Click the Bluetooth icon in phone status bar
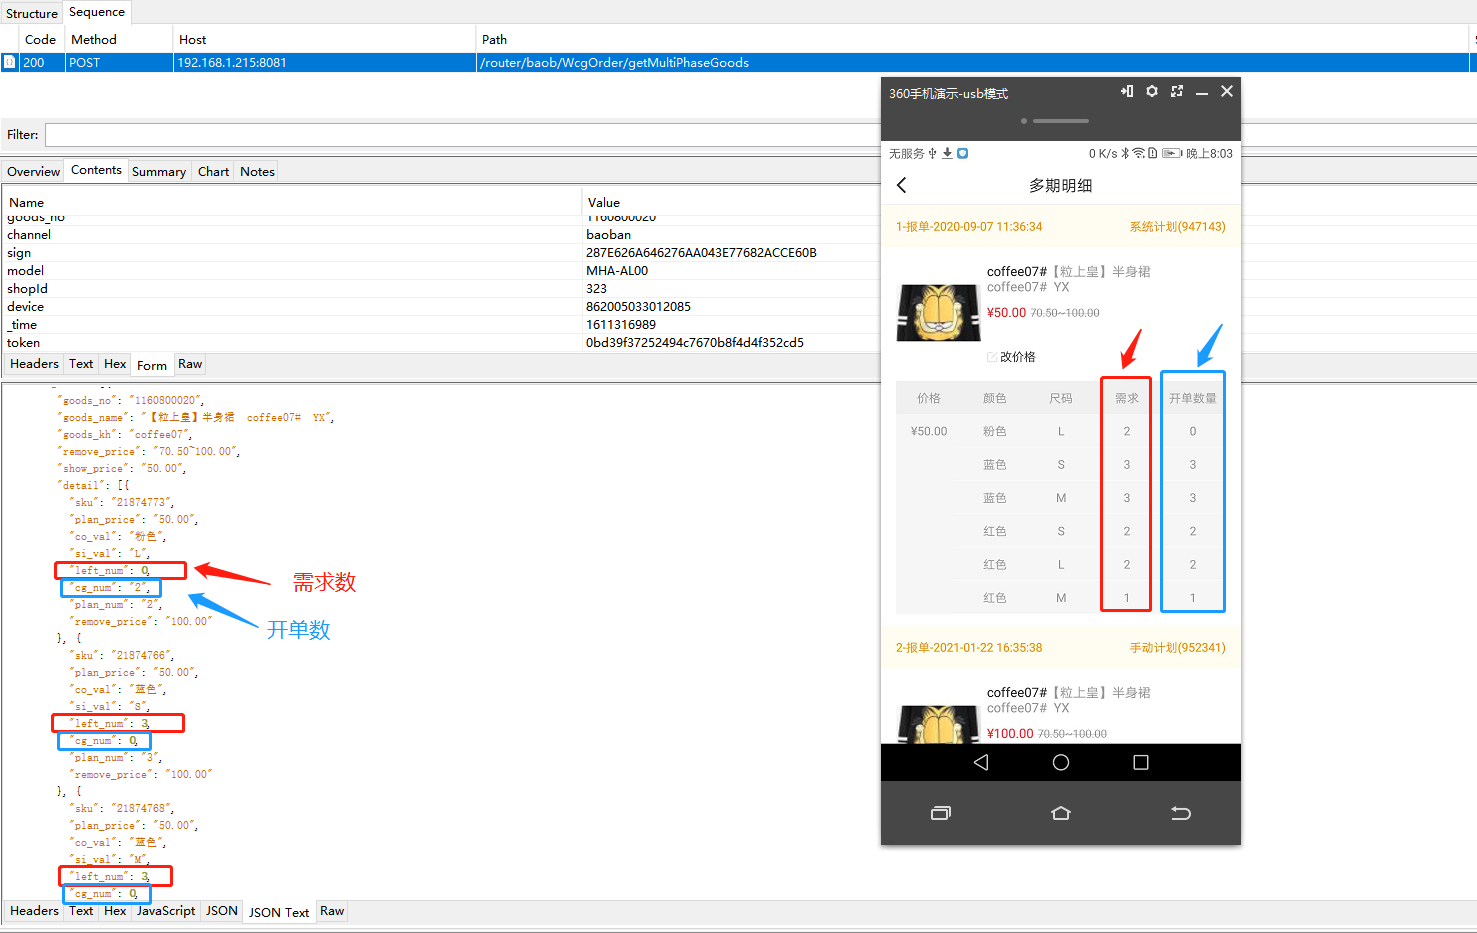This screenshot has height=933, width=1477. 1125,153
